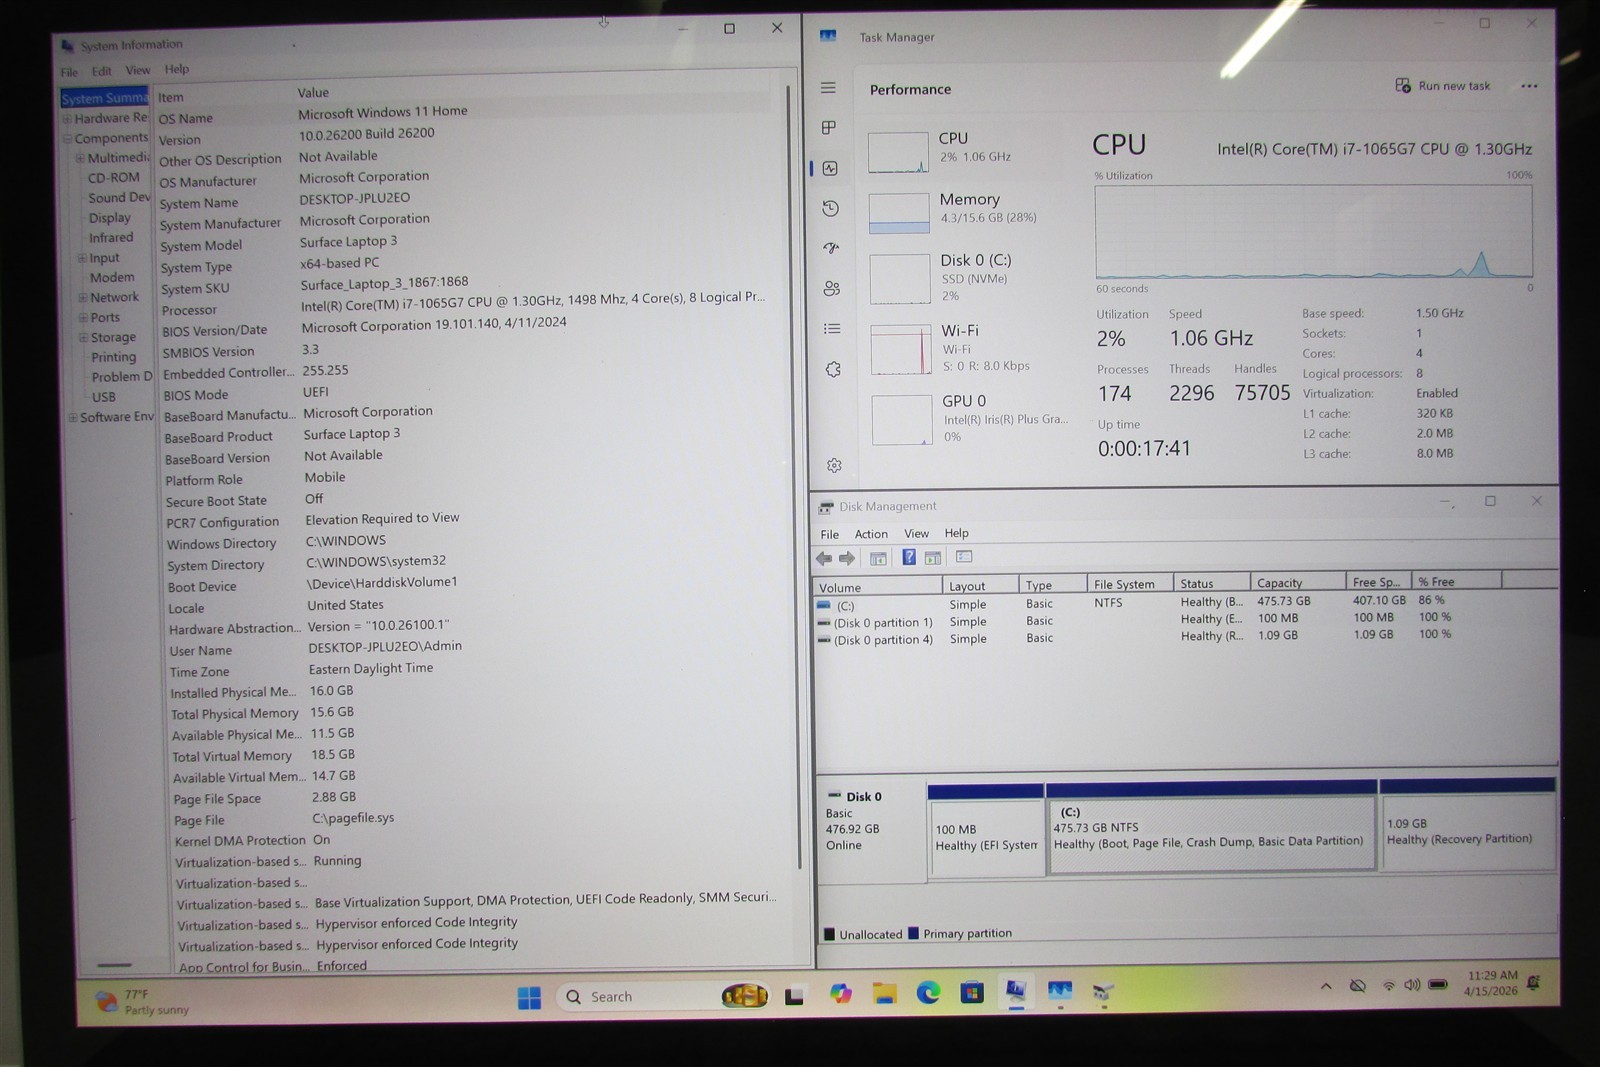Image resolution: width=1600 pixels, height=1067 pixels.
Task: Open the Processes page icon in Task Manager
Action: click(x=829, y=128)
